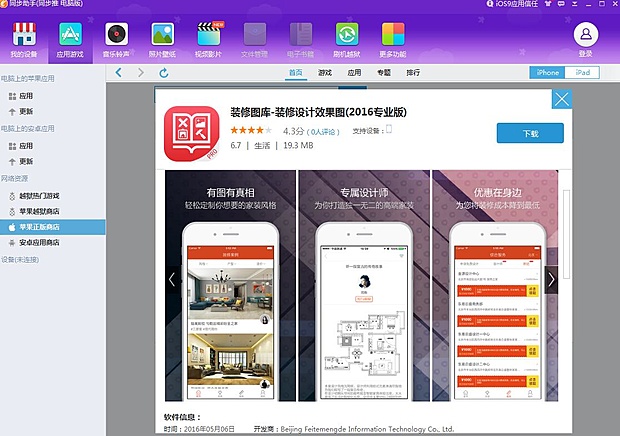Click the 刷机越狱 (Flash/Jailbreak) icon

(347, 38)
